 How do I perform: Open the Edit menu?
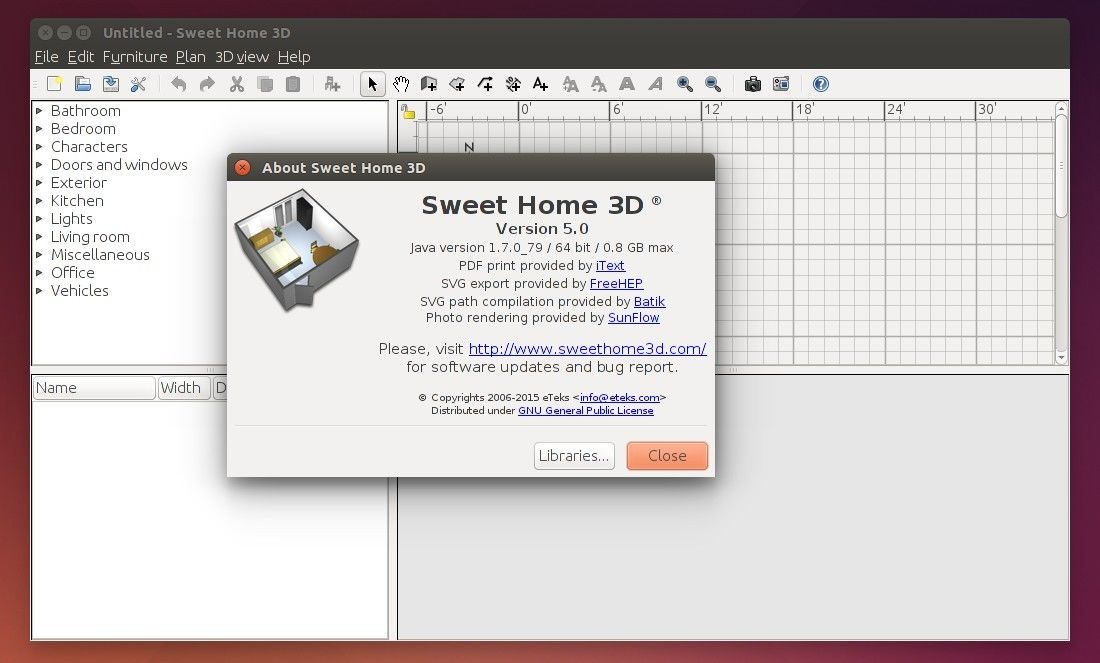coord(81,57)
